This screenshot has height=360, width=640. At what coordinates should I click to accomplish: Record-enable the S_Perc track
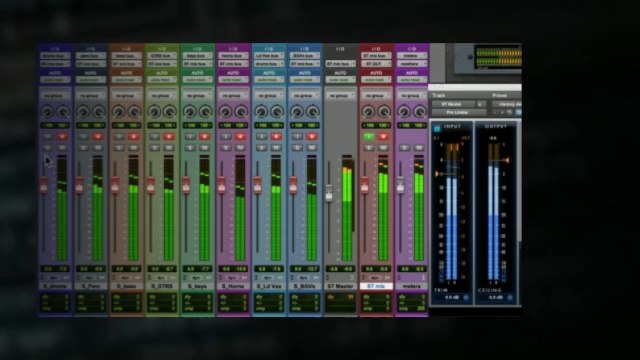point(98,136)
